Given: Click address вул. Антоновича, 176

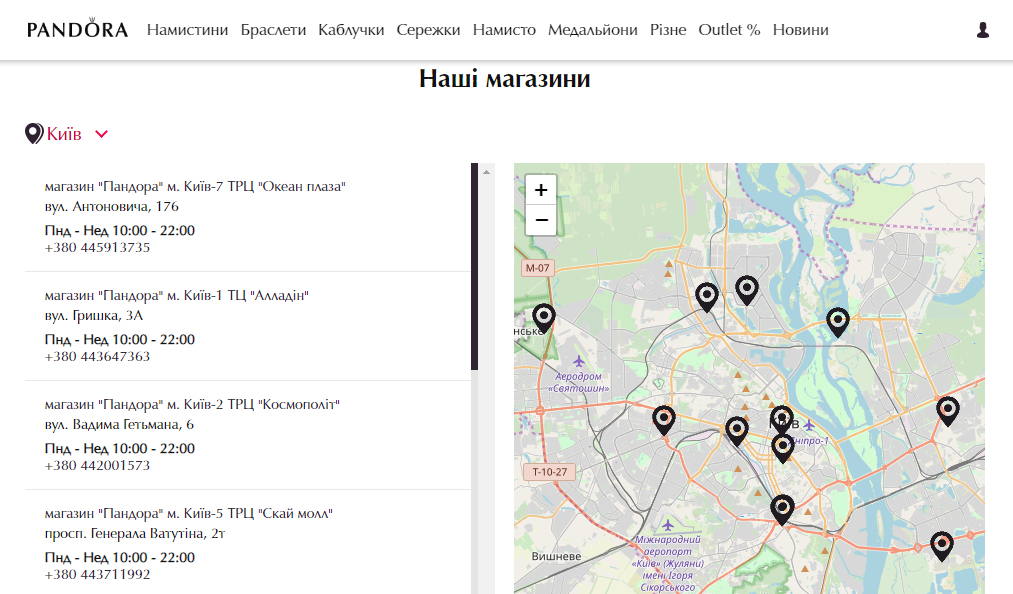Looking at the screenshot, I should coord(111,207).
